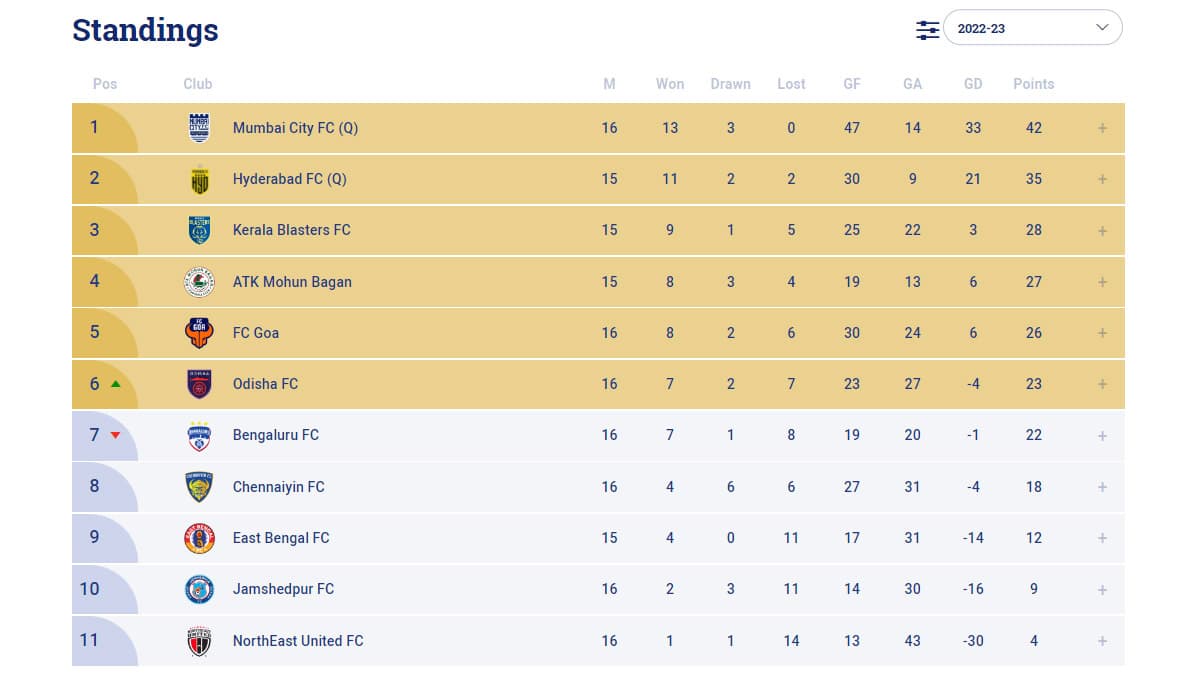Click the Mumbai City FC club logo
The height and width of the screenshot is (675, 1200).
(x=200, y=128)
